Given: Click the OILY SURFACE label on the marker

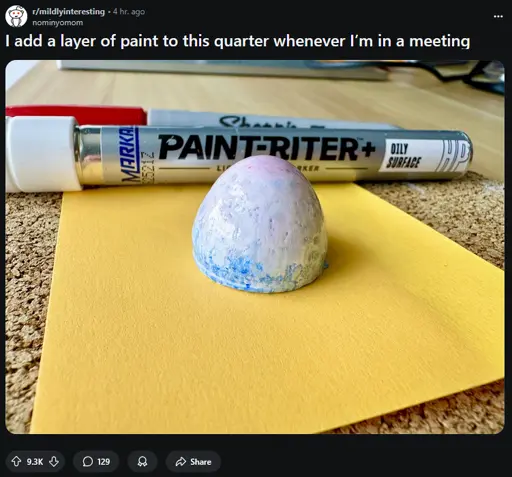Looking at the screenshot, I should (402, 155).
